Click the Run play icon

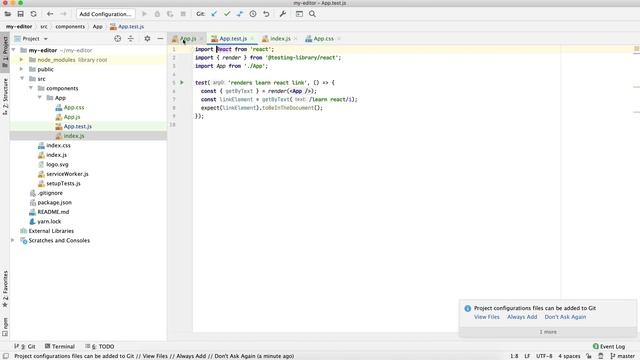coord(144,14)
